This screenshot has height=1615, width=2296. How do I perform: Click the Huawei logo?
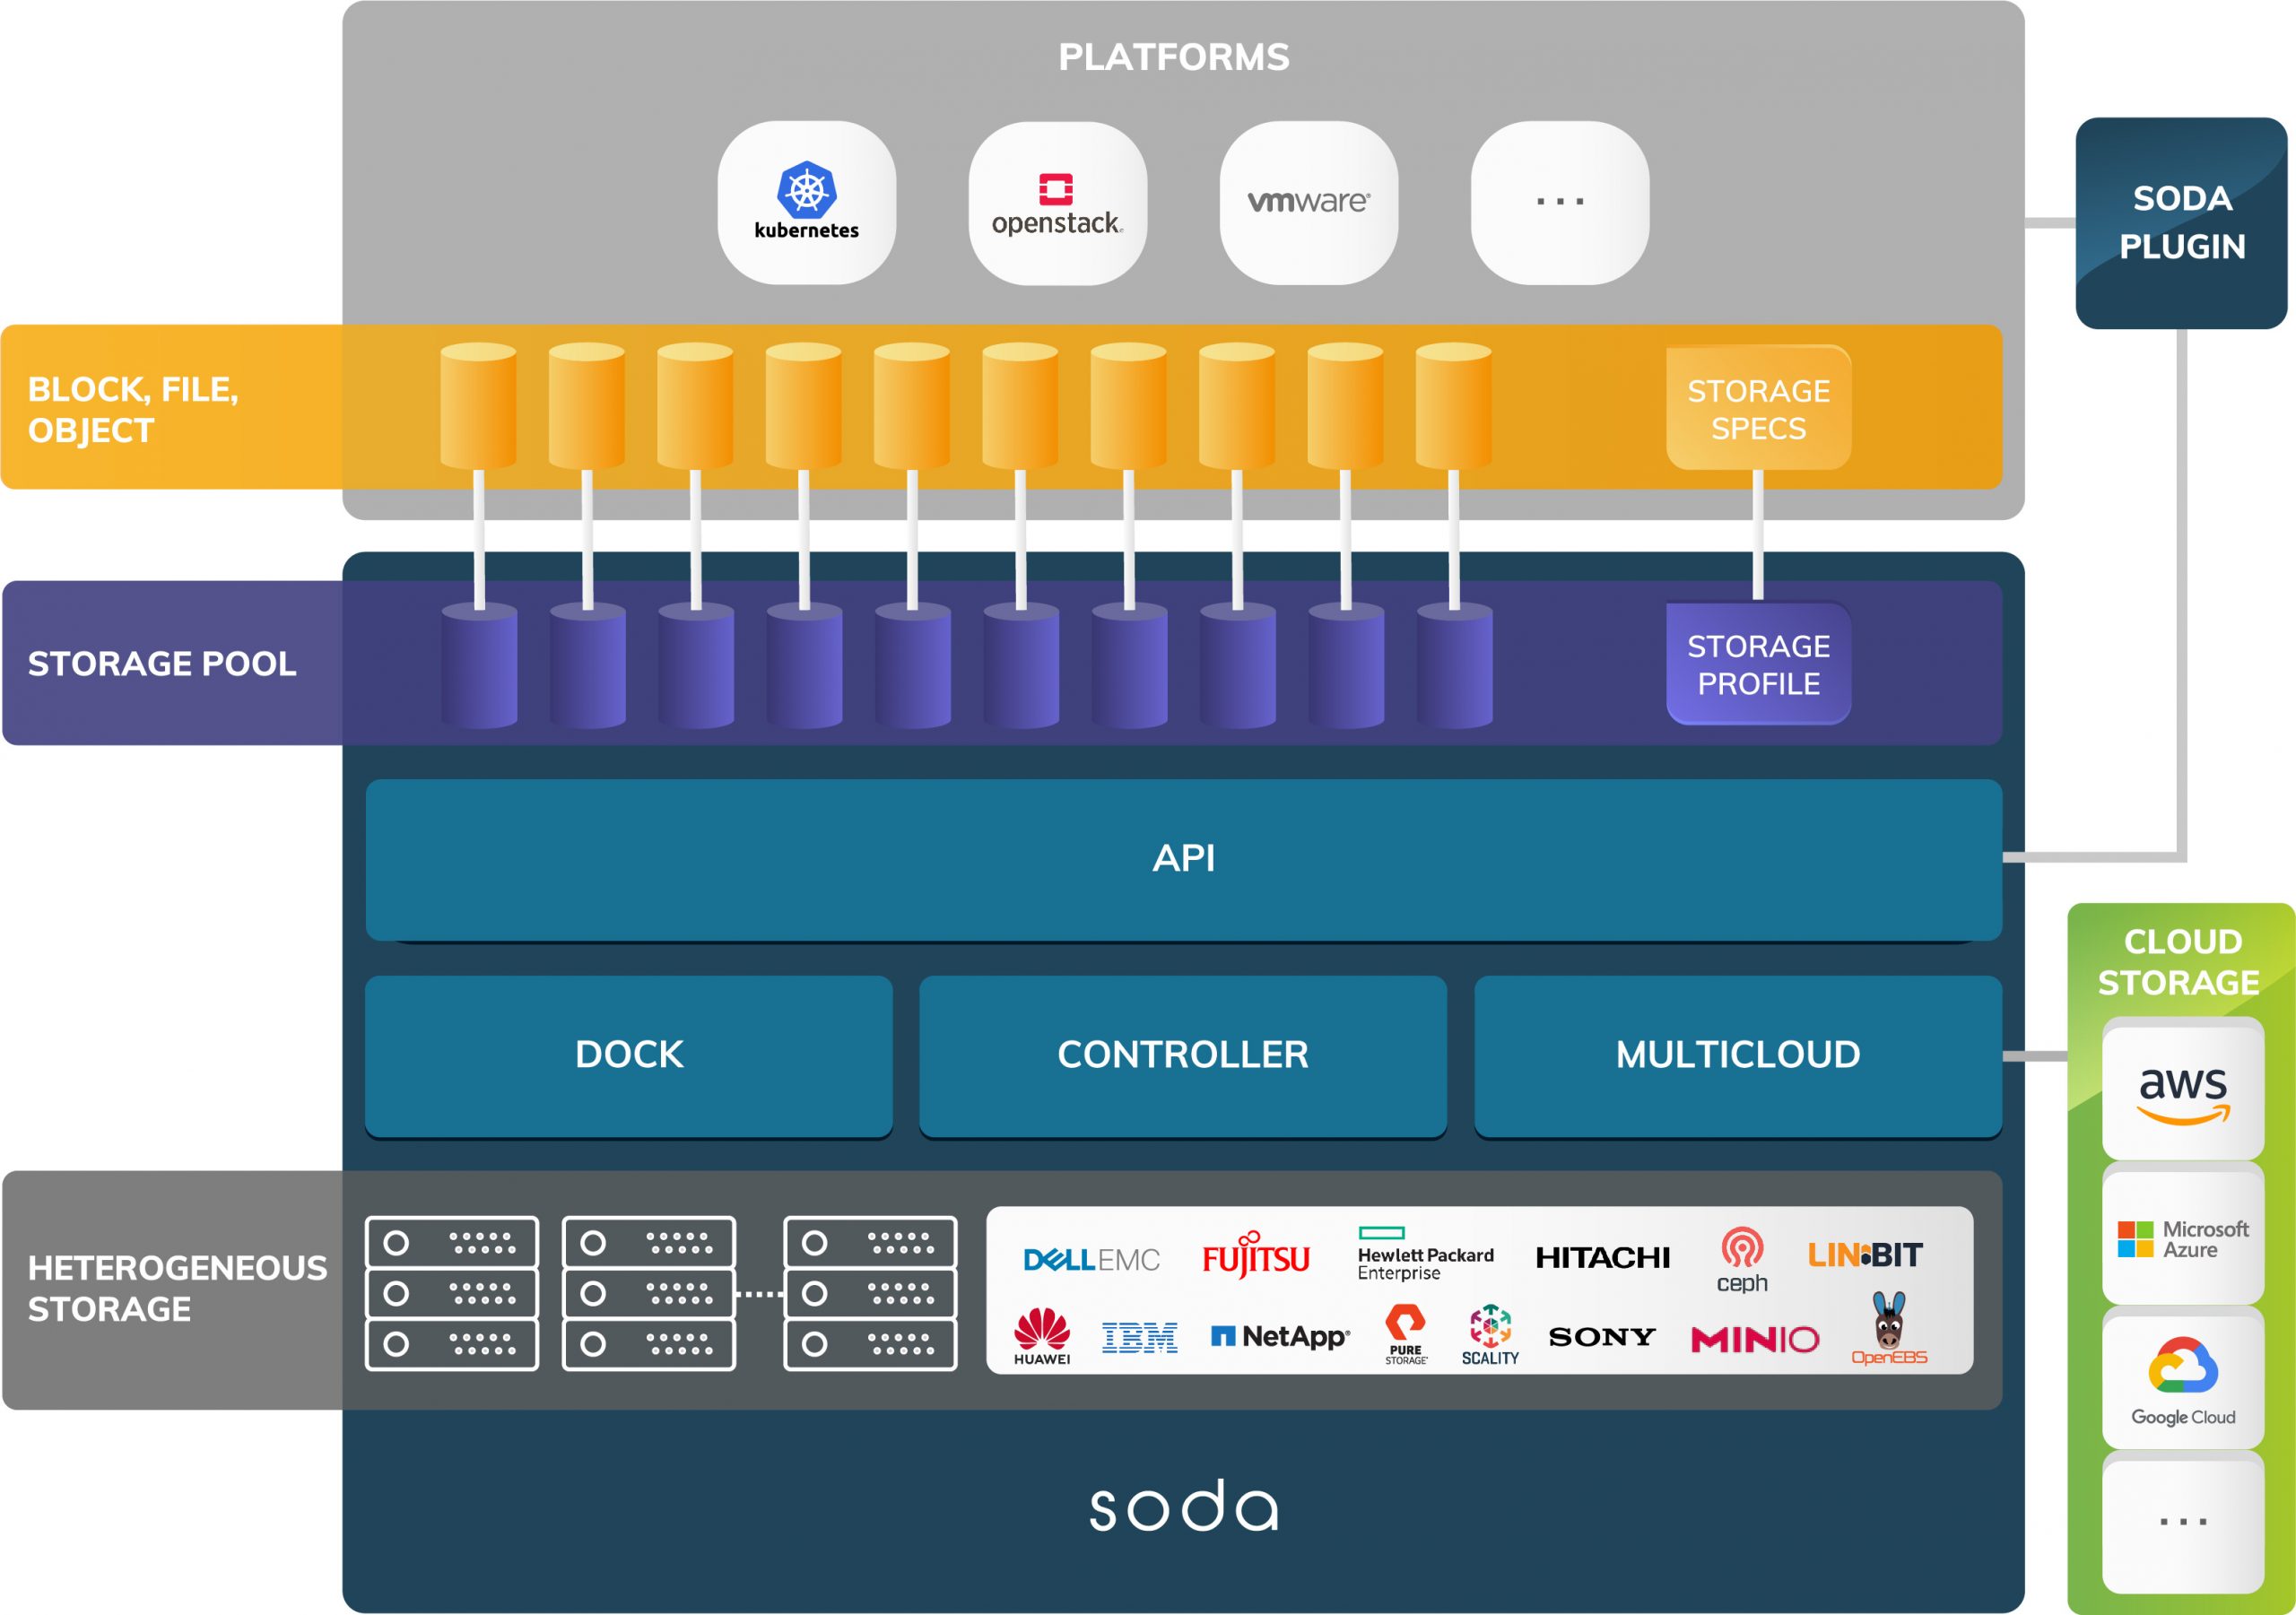1042,1336
